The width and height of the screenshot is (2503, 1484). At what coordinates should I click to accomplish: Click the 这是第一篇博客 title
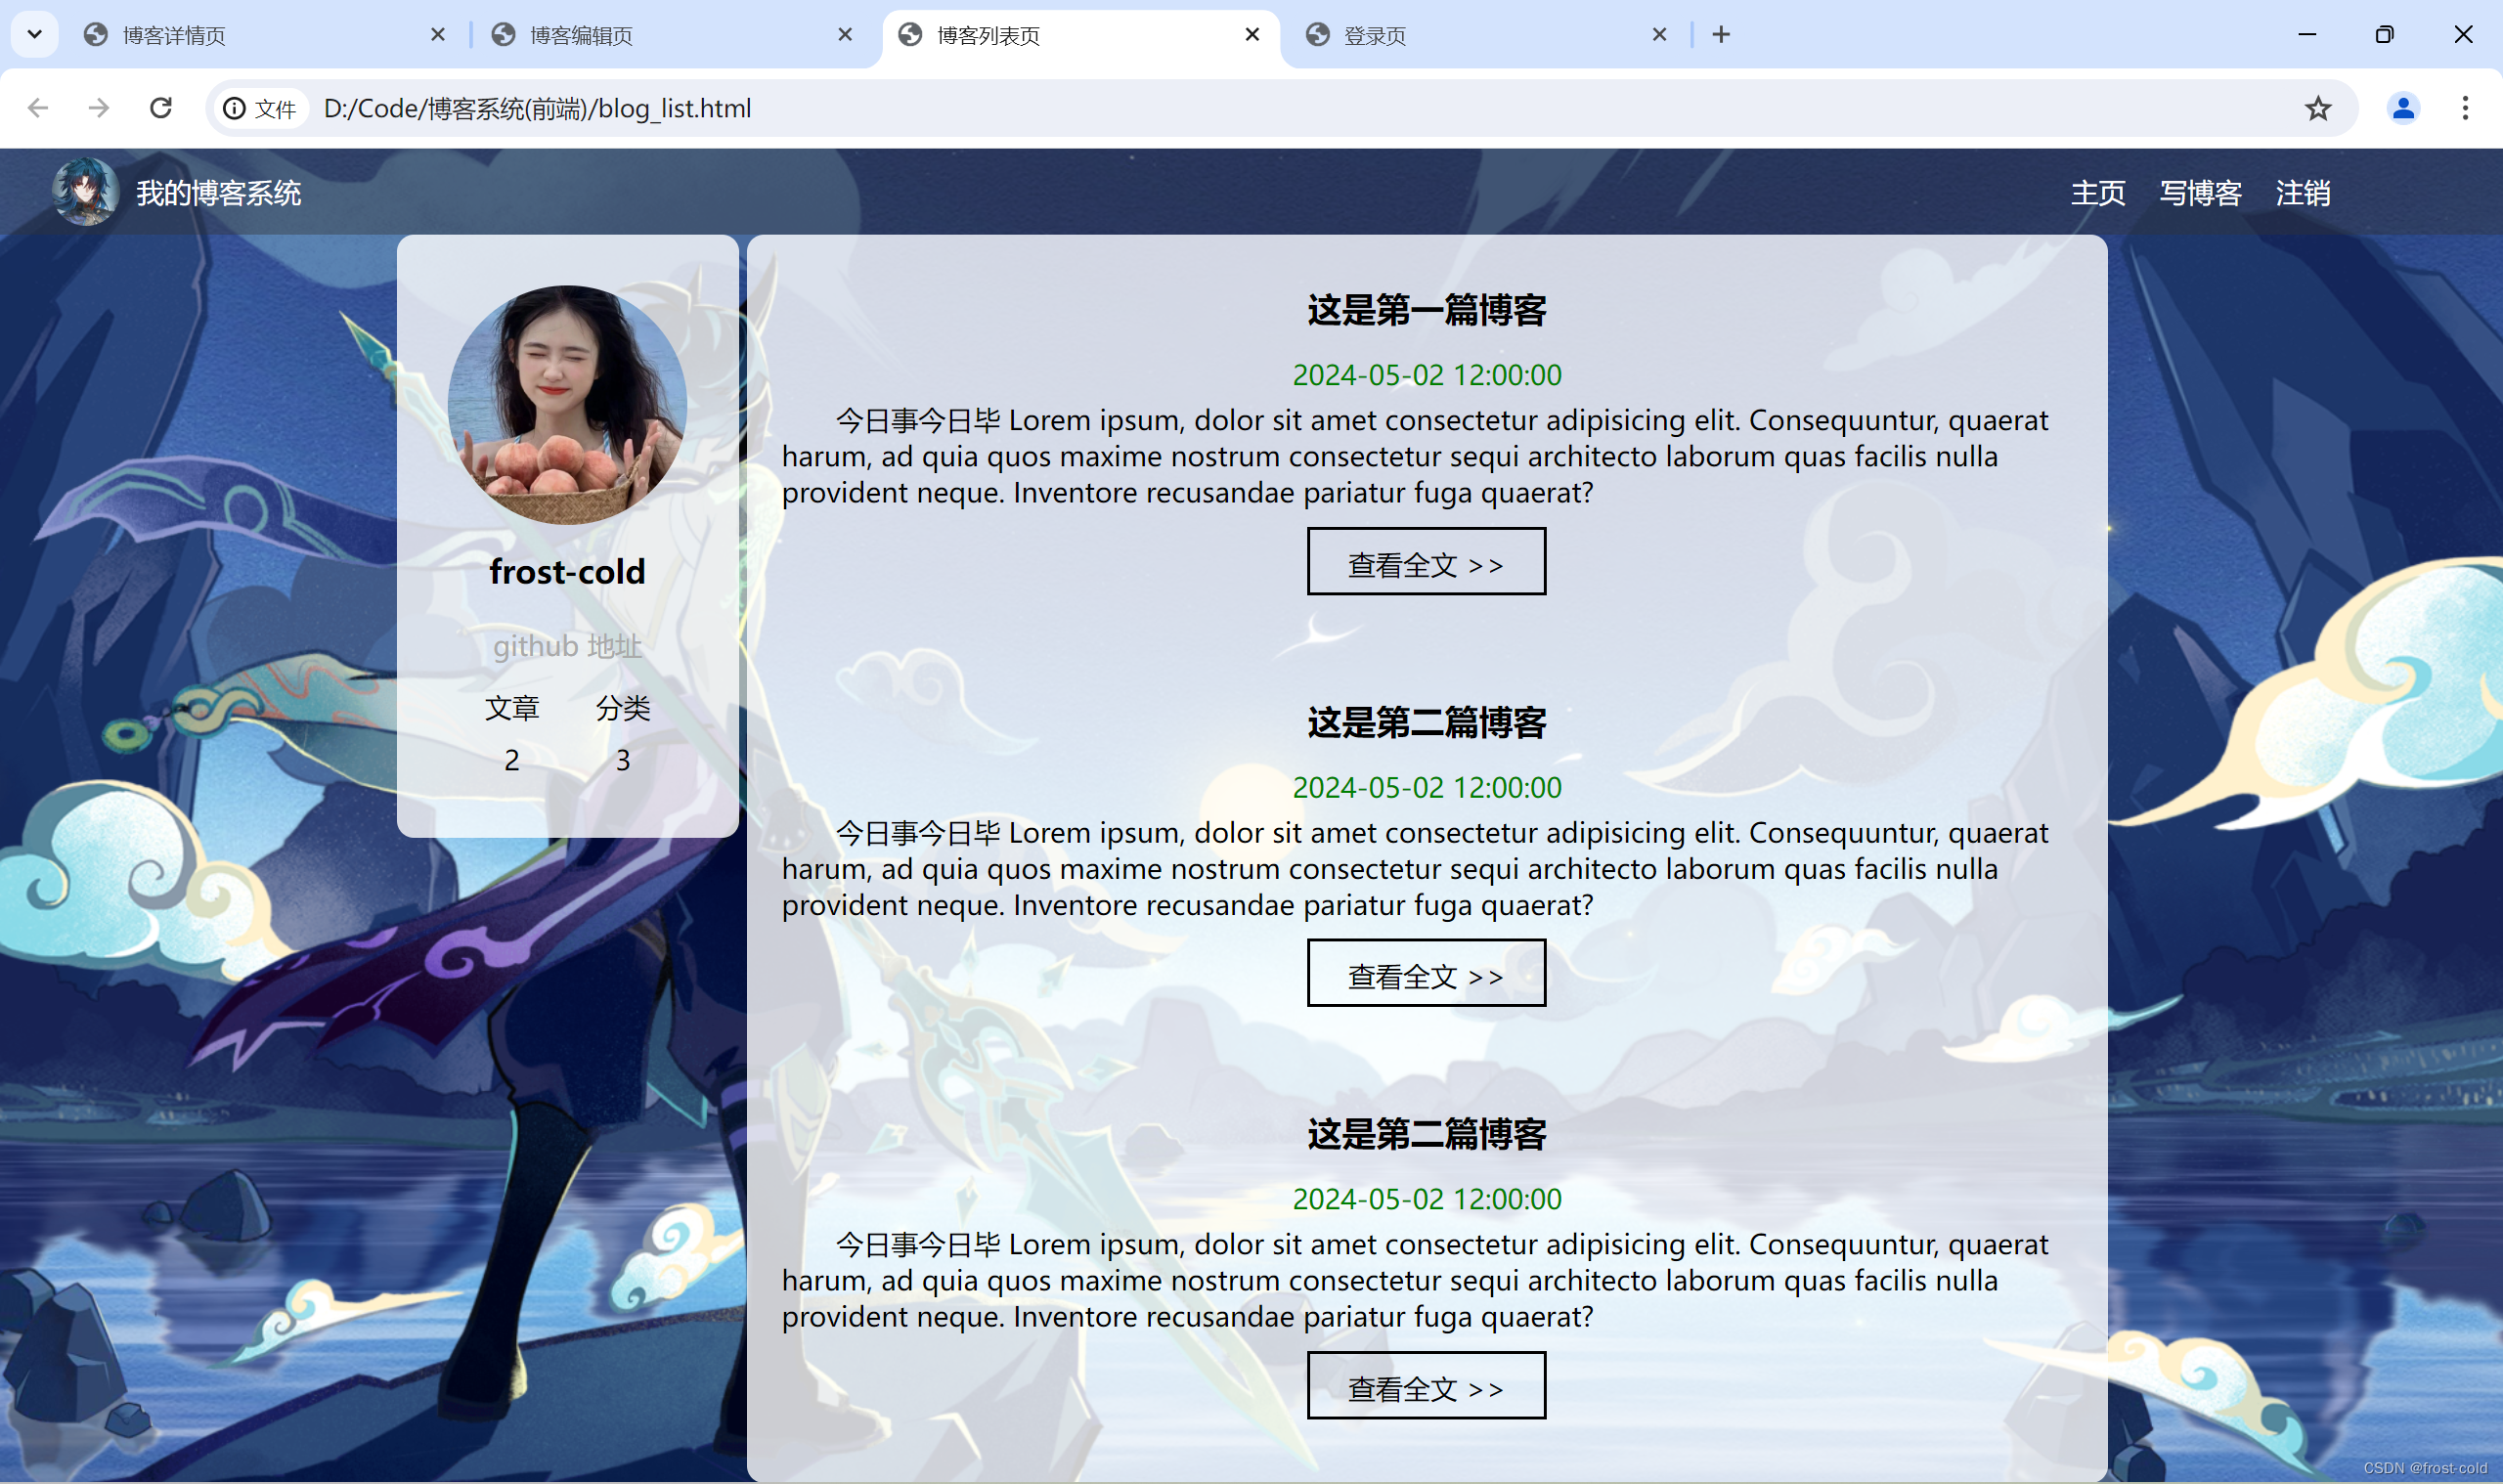(1427, 310)
